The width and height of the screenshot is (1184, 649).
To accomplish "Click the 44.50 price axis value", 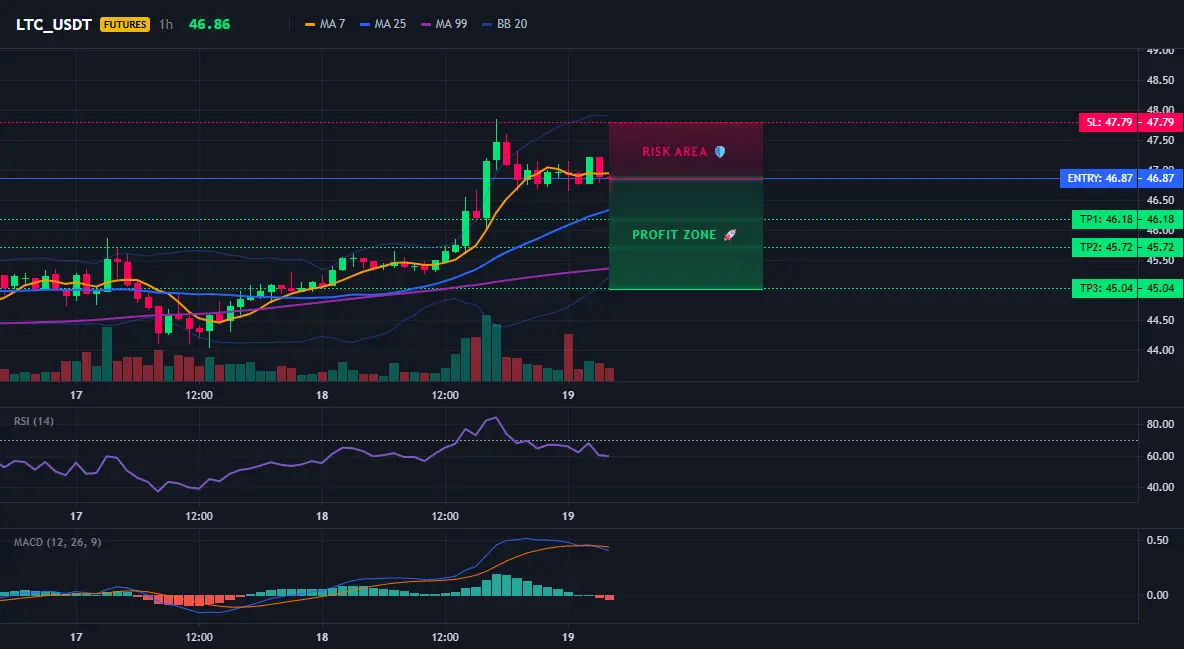I will (x=1160, y=320).
